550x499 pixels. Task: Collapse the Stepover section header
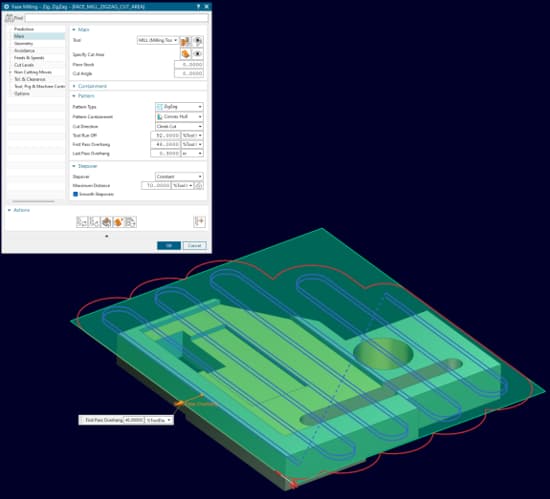[x=85, y=166]
